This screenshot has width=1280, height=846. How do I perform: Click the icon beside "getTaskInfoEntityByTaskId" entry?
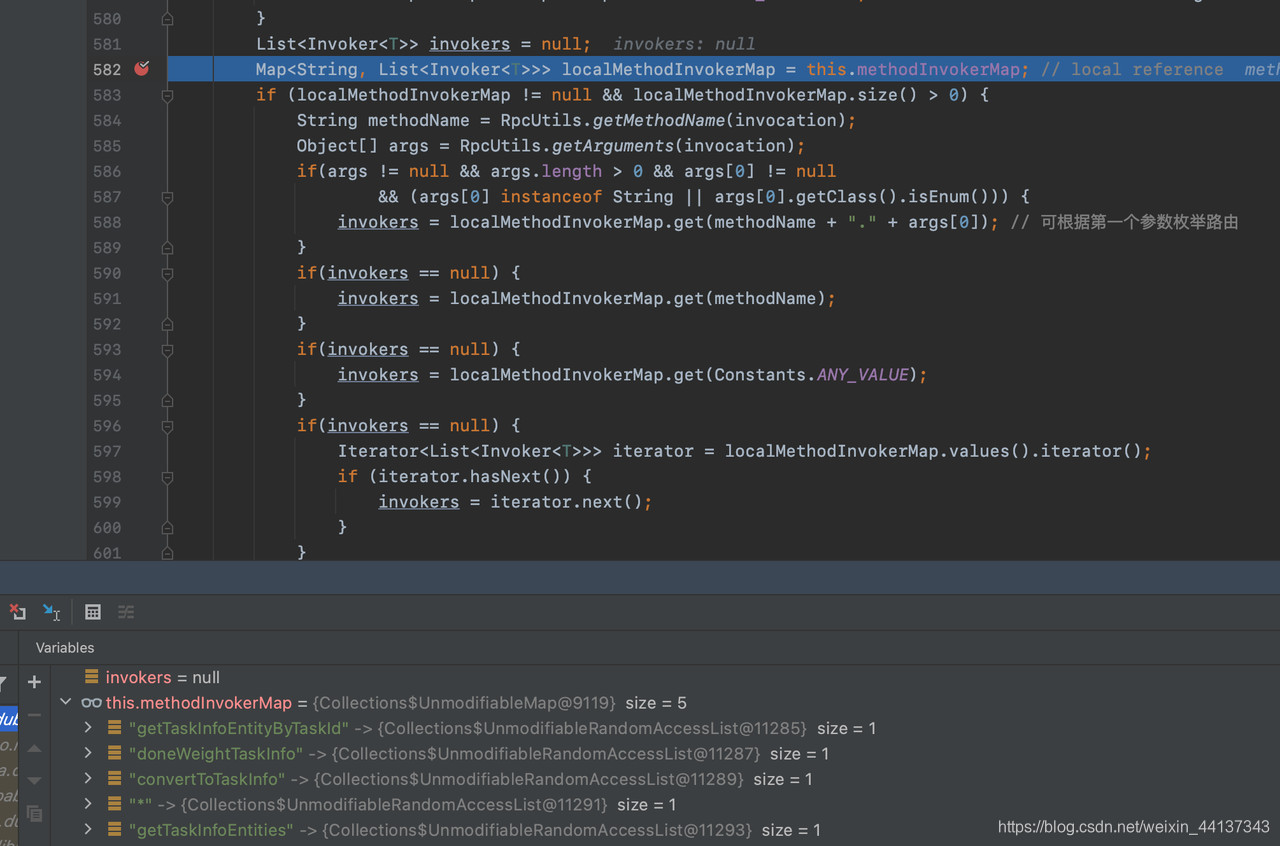tap(115, 728)
